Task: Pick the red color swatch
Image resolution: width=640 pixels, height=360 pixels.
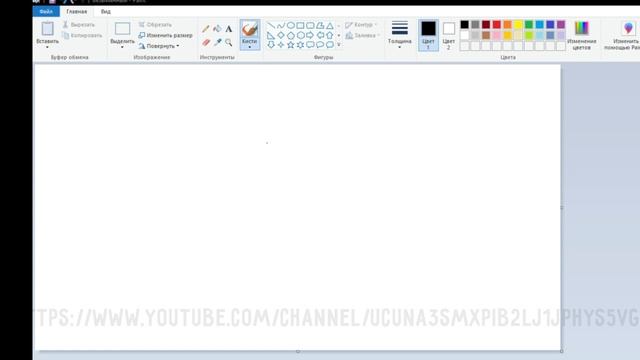Action: (x=497, y=25)
